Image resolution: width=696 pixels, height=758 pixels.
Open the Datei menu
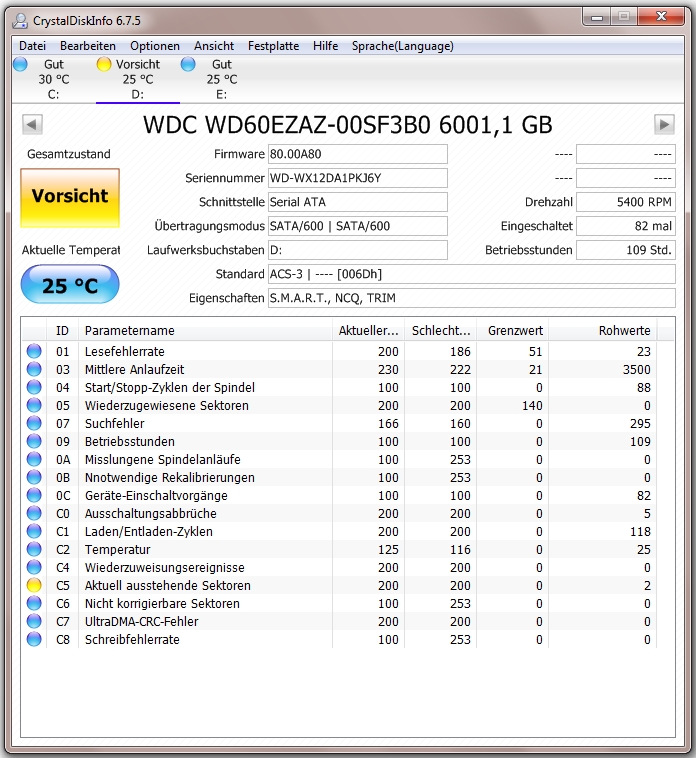(x=32, y=46)
